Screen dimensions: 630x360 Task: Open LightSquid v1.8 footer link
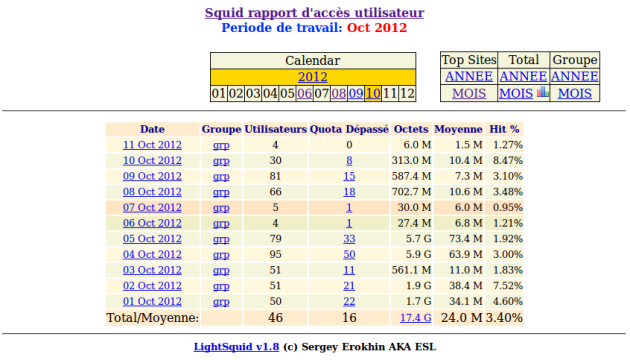pos(236,347)
